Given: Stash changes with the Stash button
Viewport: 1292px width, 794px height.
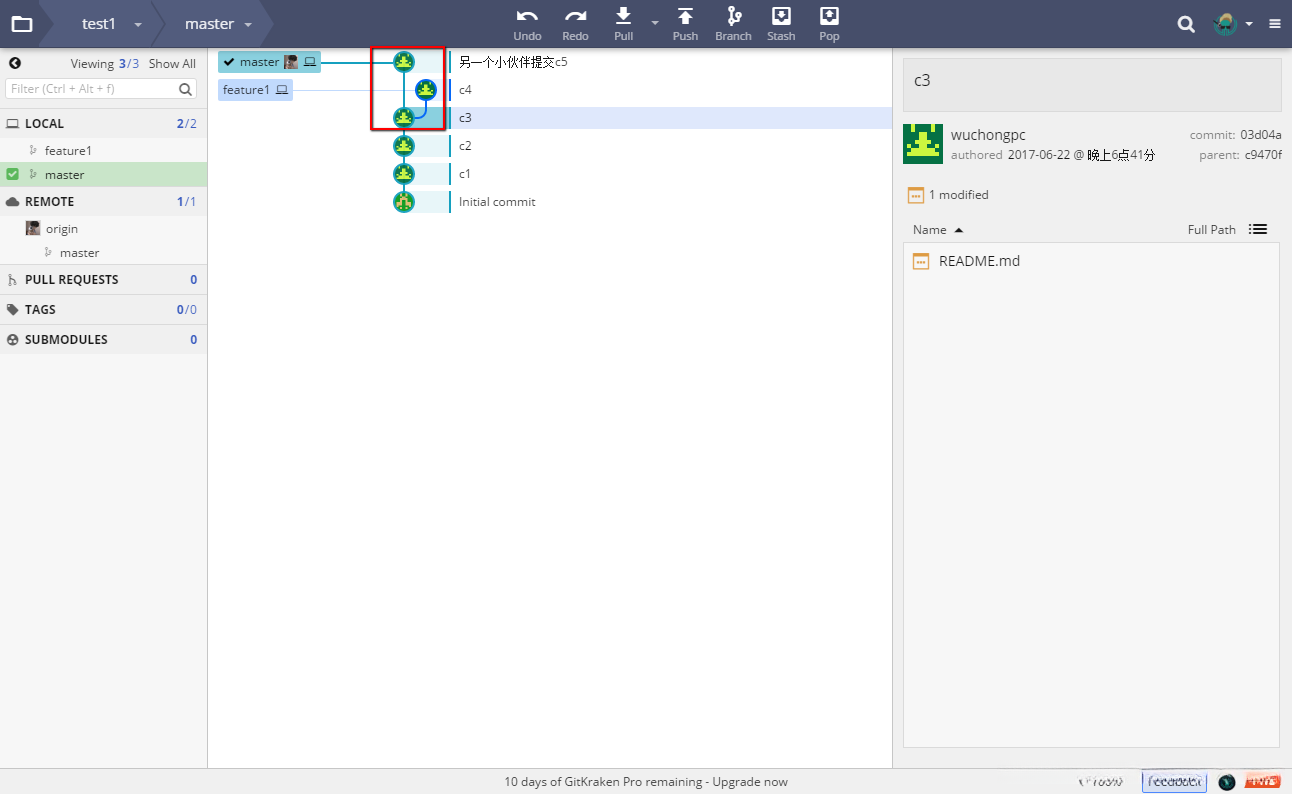Looking at the screenshot, I should 781,25.
